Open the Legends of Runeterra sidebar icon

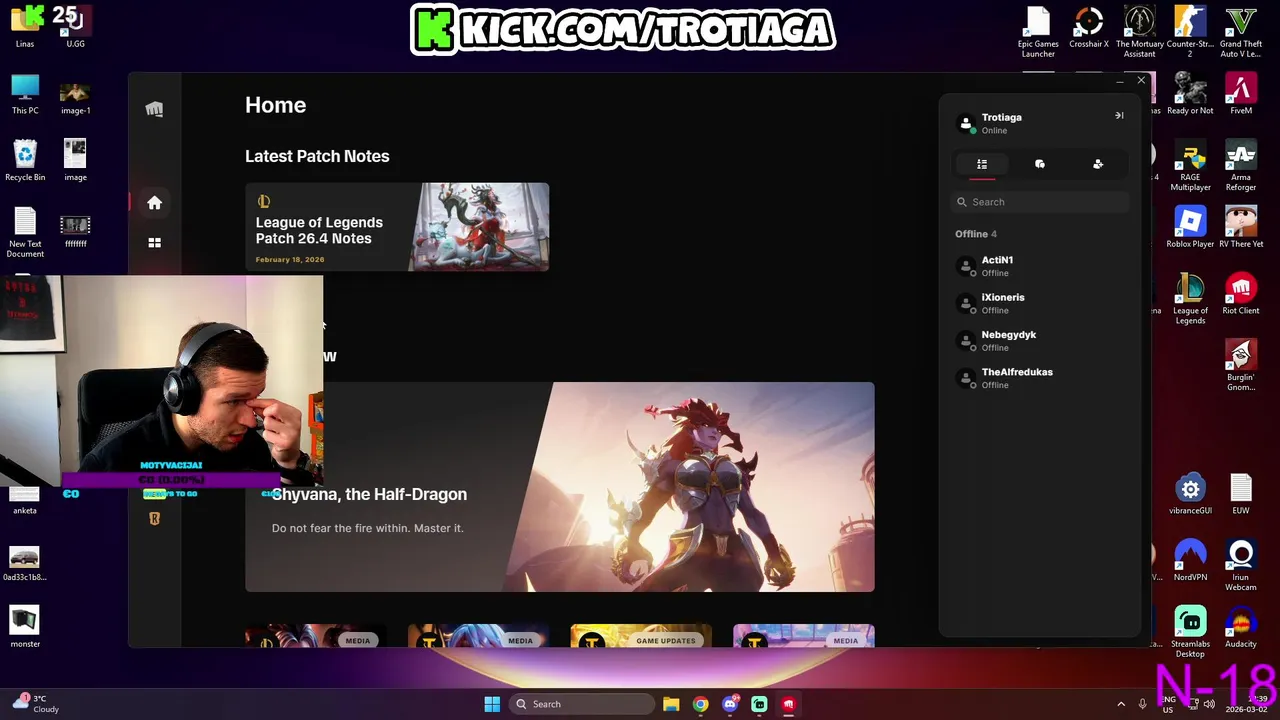click(154, 518)
